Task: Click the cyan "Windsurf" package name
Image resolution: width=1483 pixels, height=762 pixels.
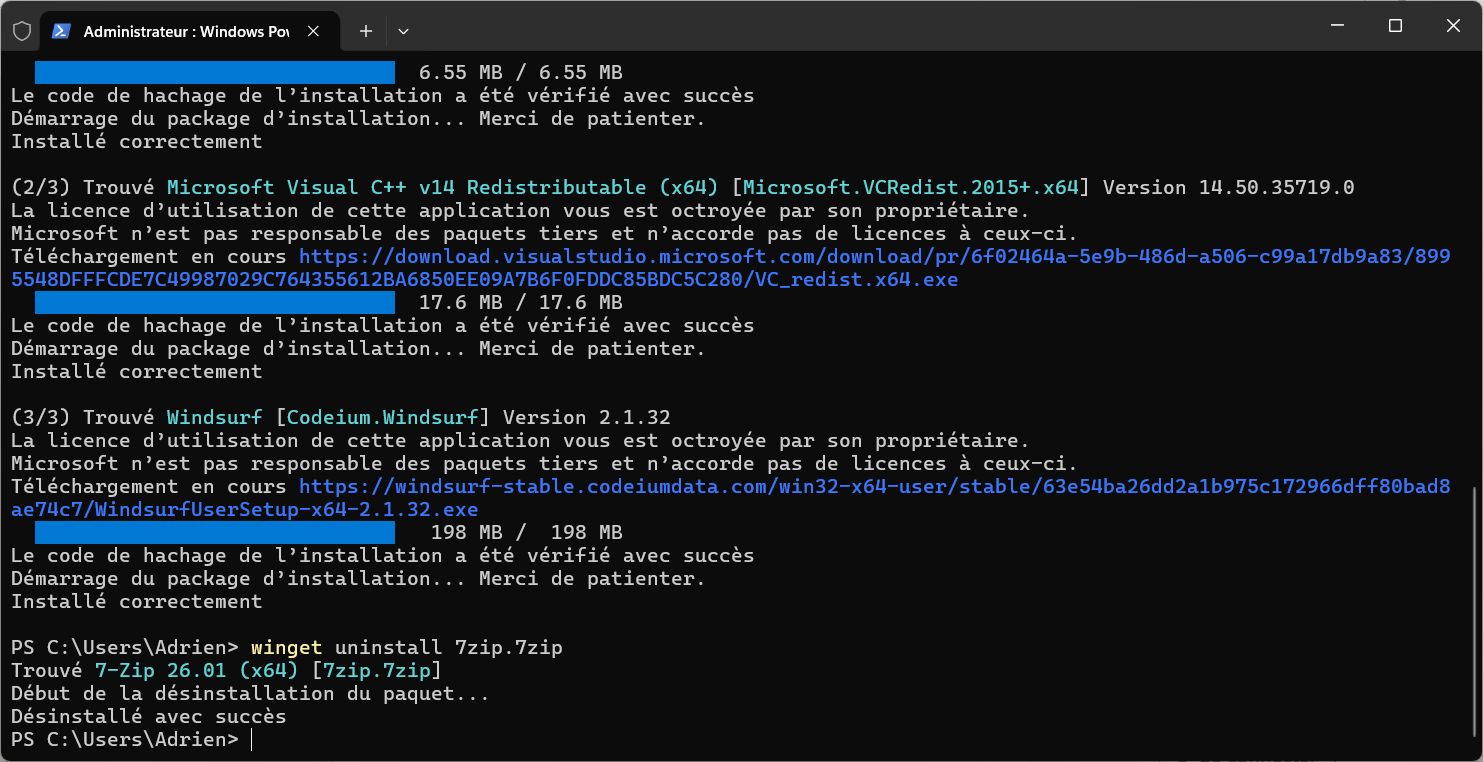Action: coord(215,417)
